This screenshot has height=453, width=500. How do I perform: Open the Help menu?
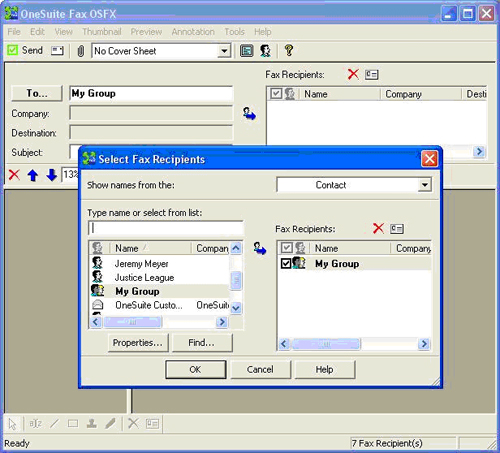(263, 32)
